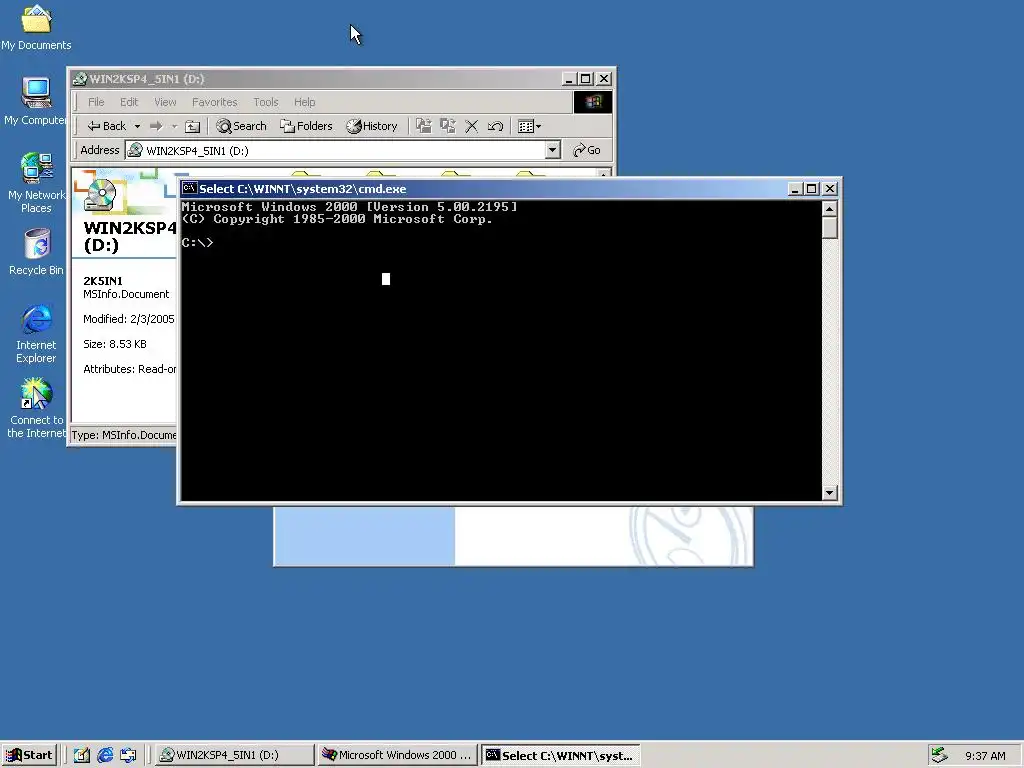Switch to Select C:\WINNT taskbar button
Viewport: 1024px width, 768px height.
tap(560, 755)
